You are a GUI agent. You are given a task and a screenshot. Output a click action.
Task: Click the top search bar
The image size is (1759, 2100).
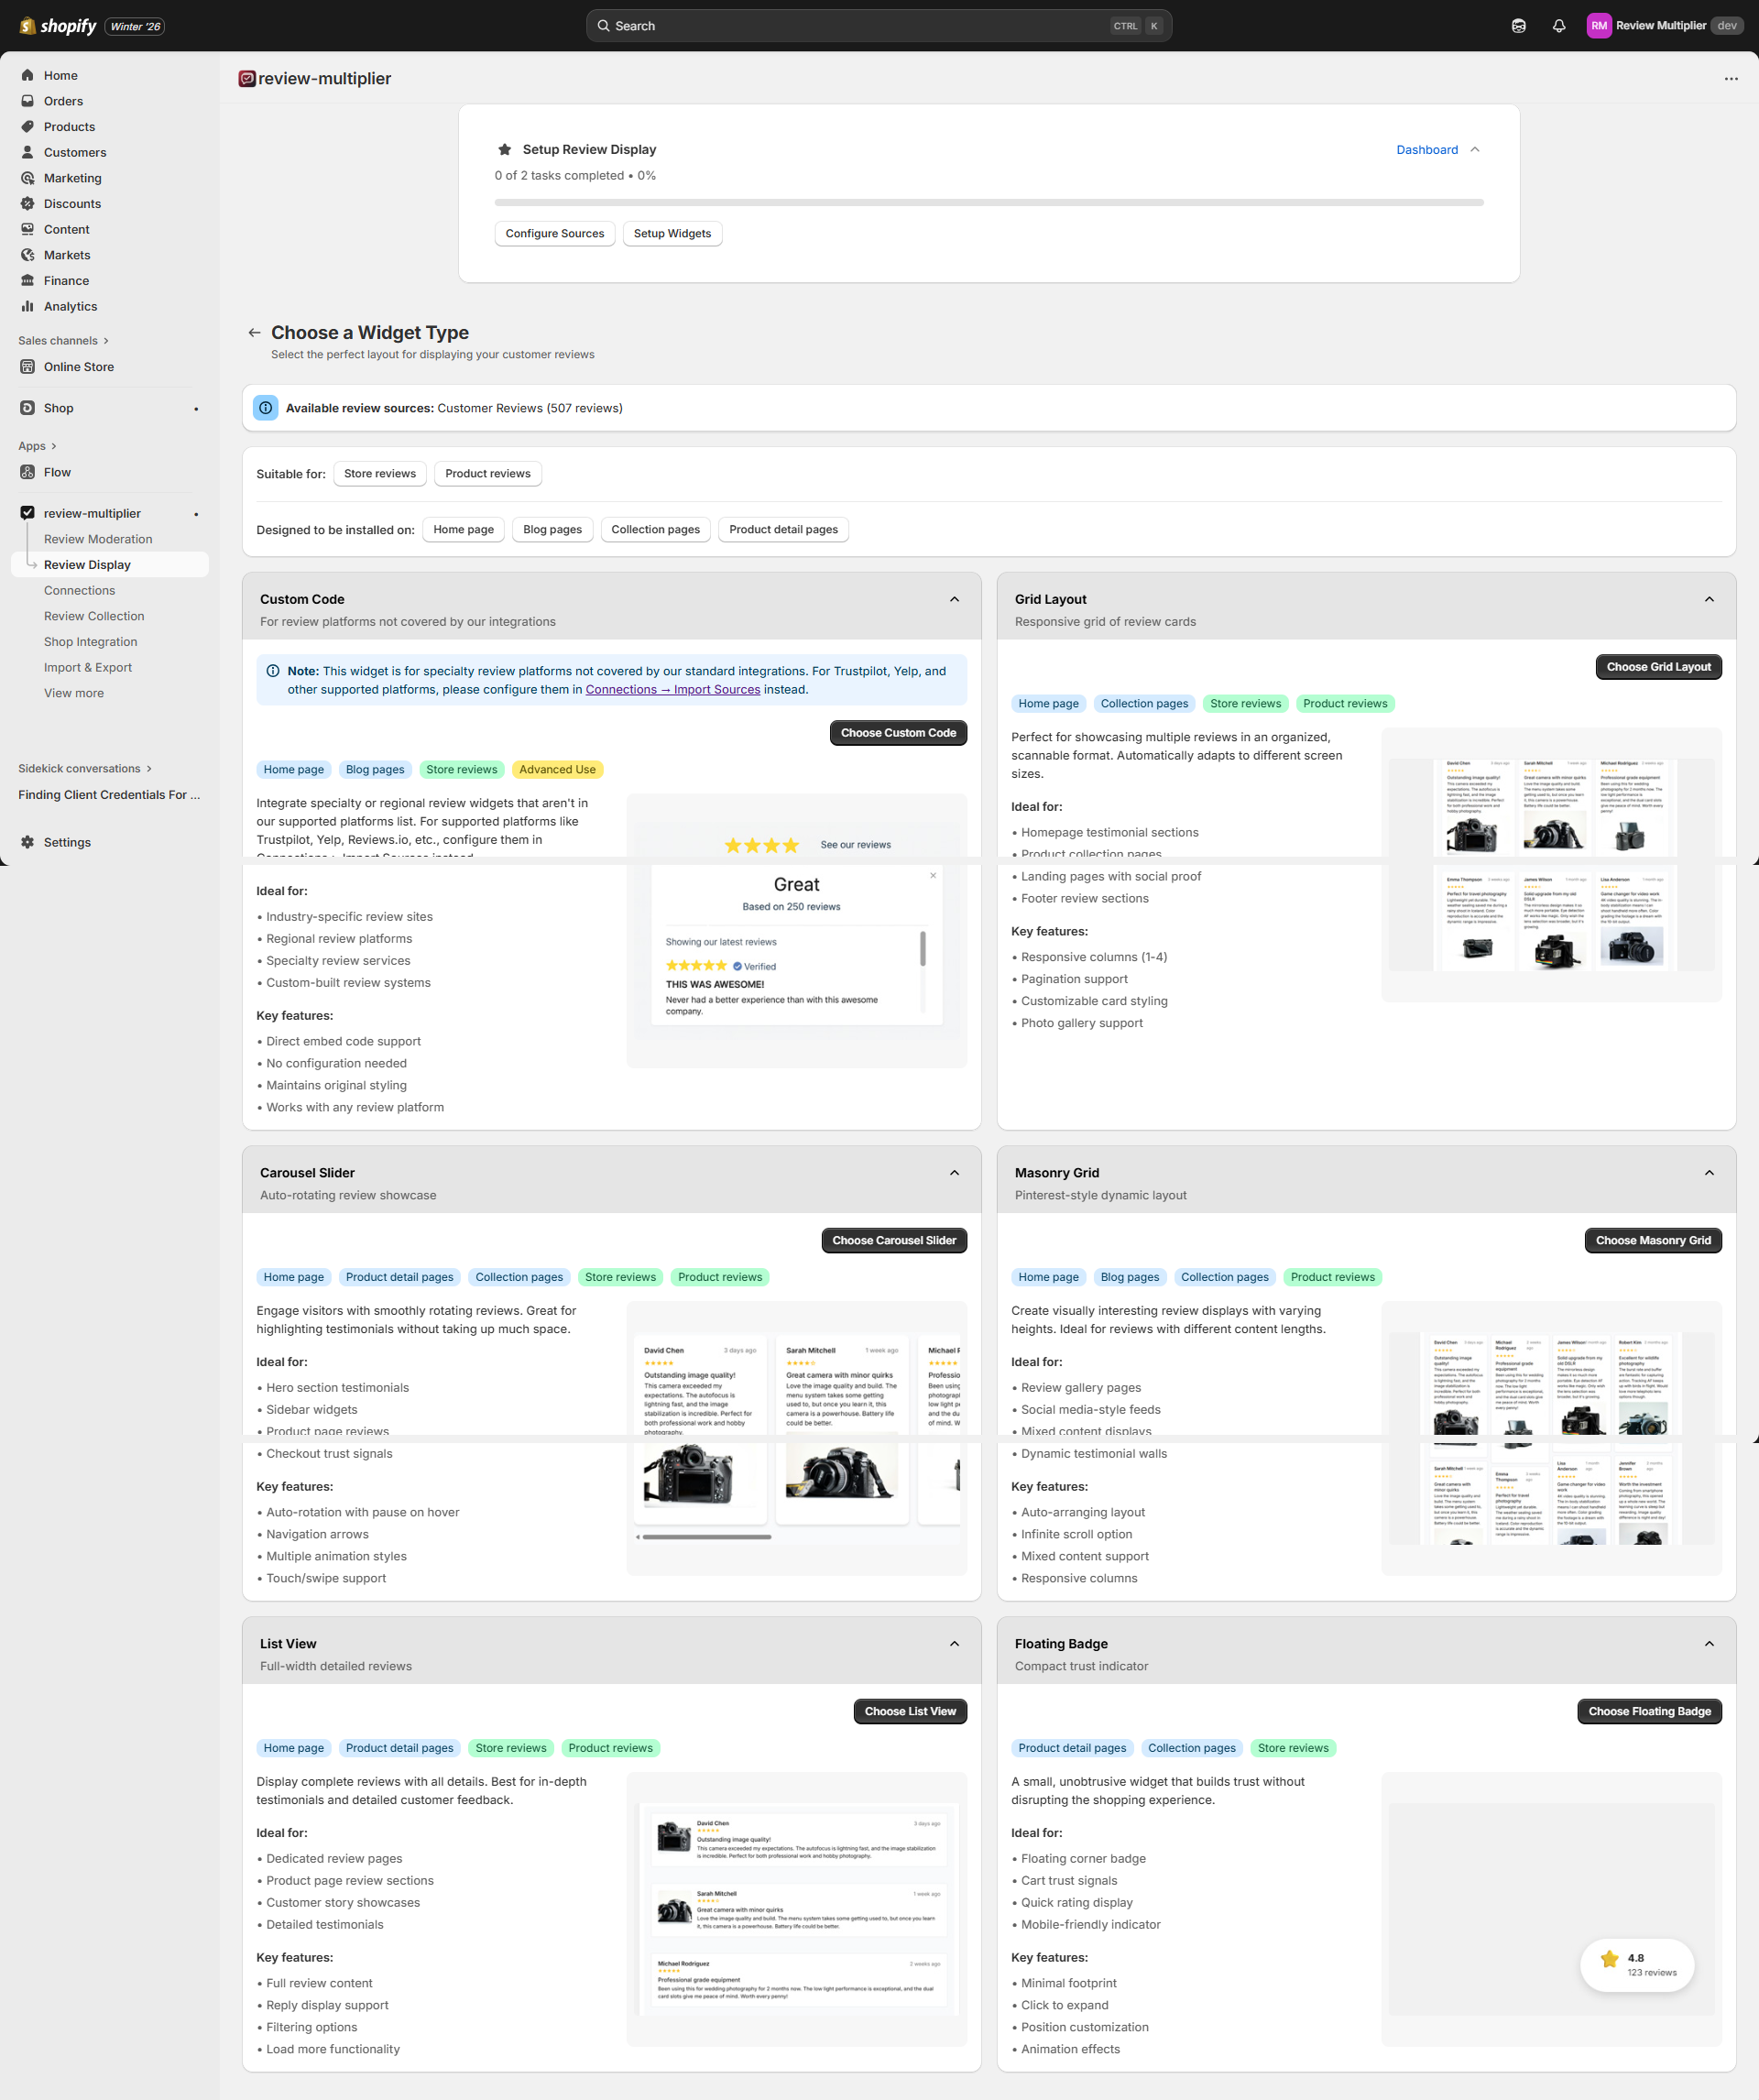[877, 25]
